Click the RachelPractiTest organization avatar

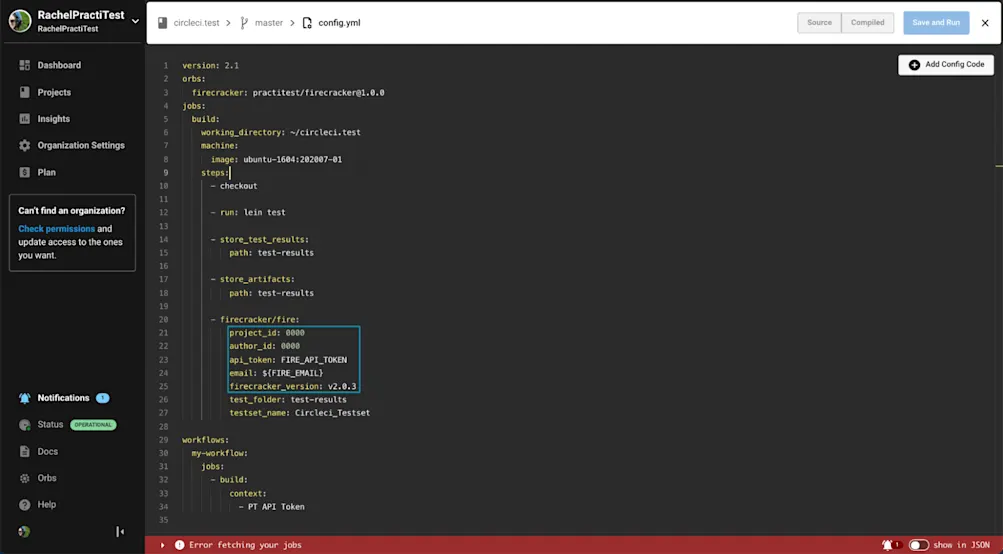pos(20,20)
